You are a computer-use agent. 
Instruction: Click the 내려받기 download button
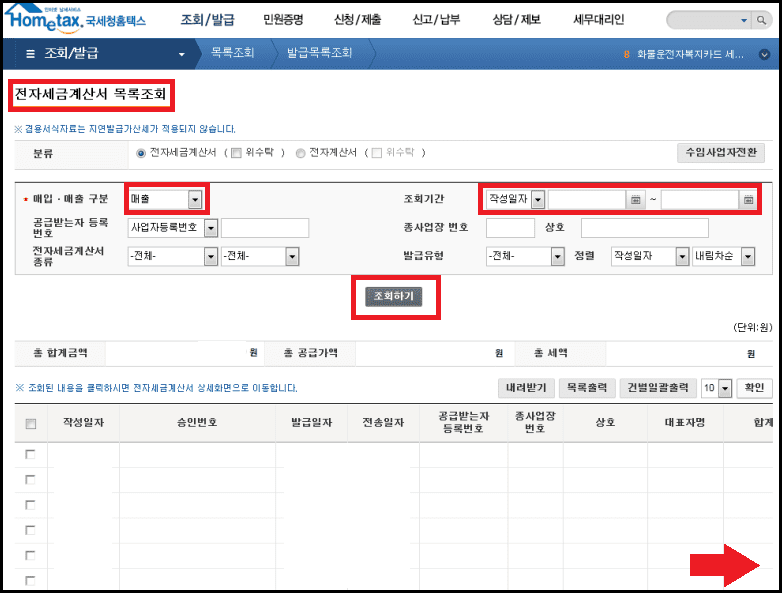[526, 388]
